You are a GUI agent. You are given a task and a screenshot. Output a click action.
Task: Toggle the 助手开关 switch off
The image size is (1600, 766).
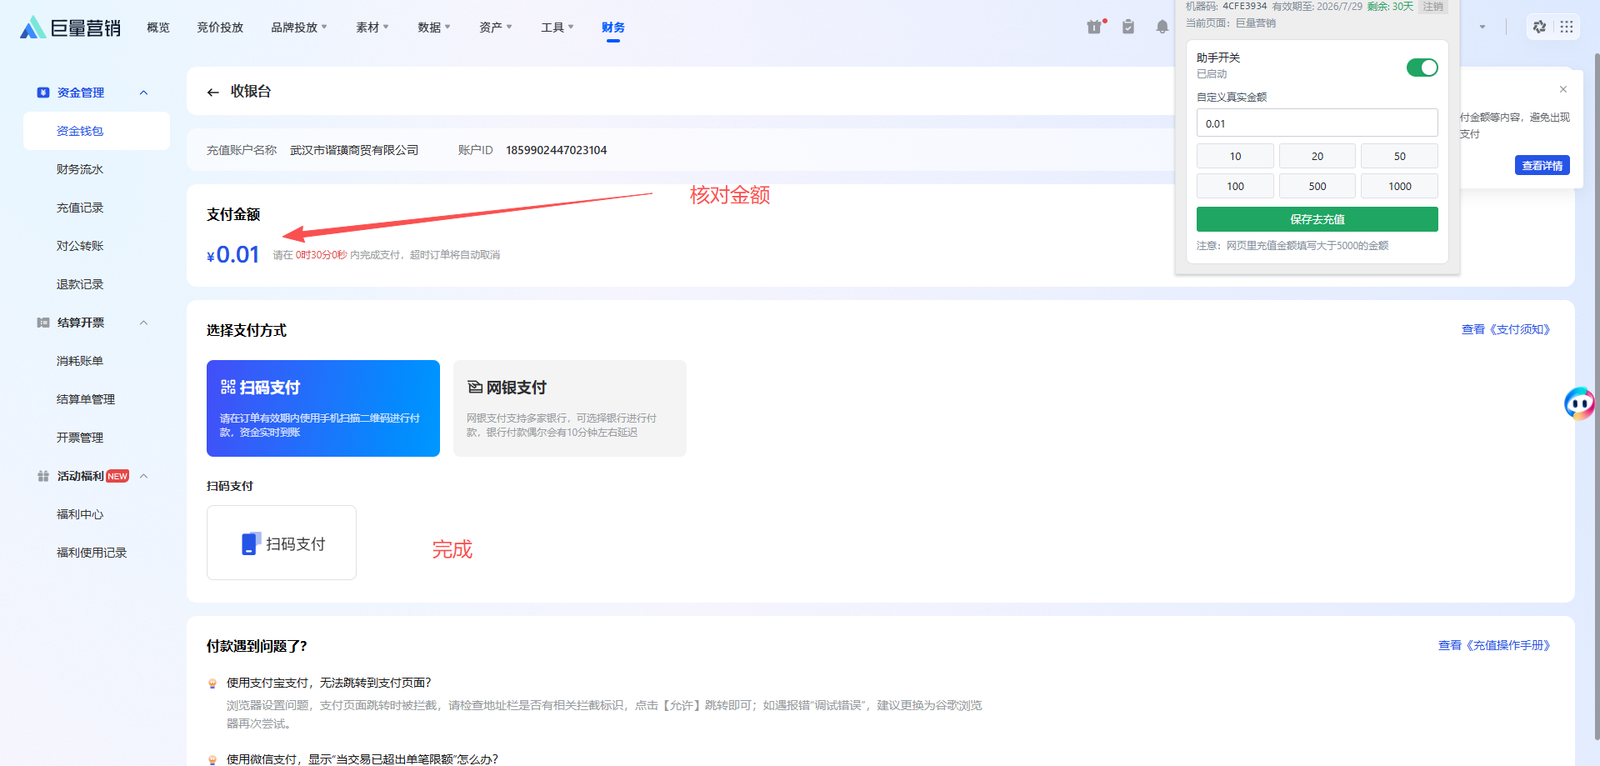(x=1422, y=67)
